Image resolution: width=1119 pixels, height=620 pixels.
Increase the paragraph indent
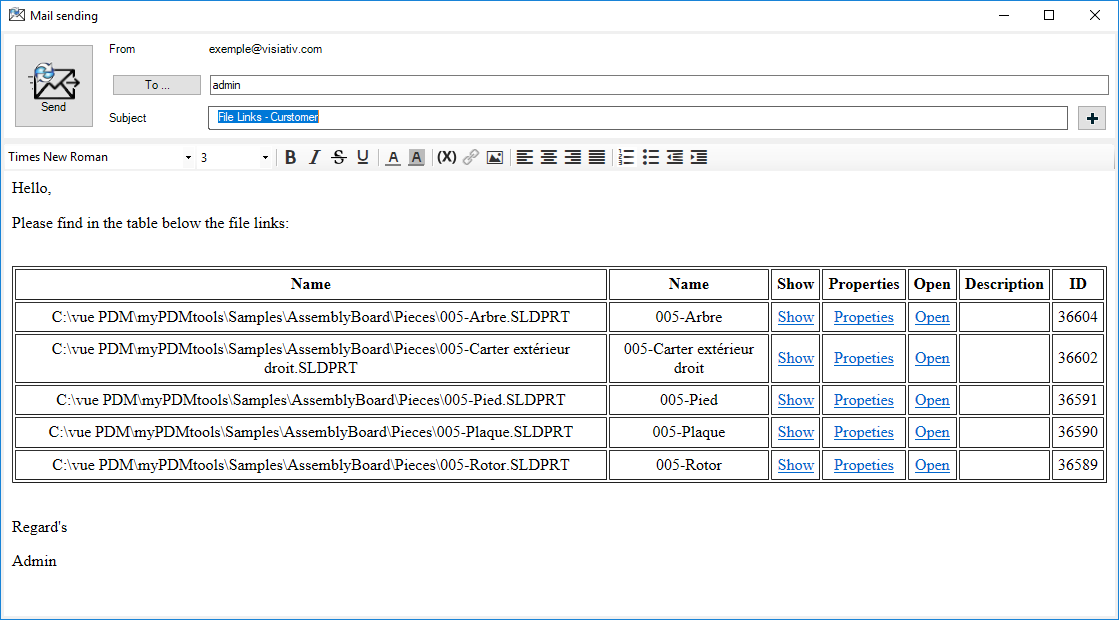(699, 157)
